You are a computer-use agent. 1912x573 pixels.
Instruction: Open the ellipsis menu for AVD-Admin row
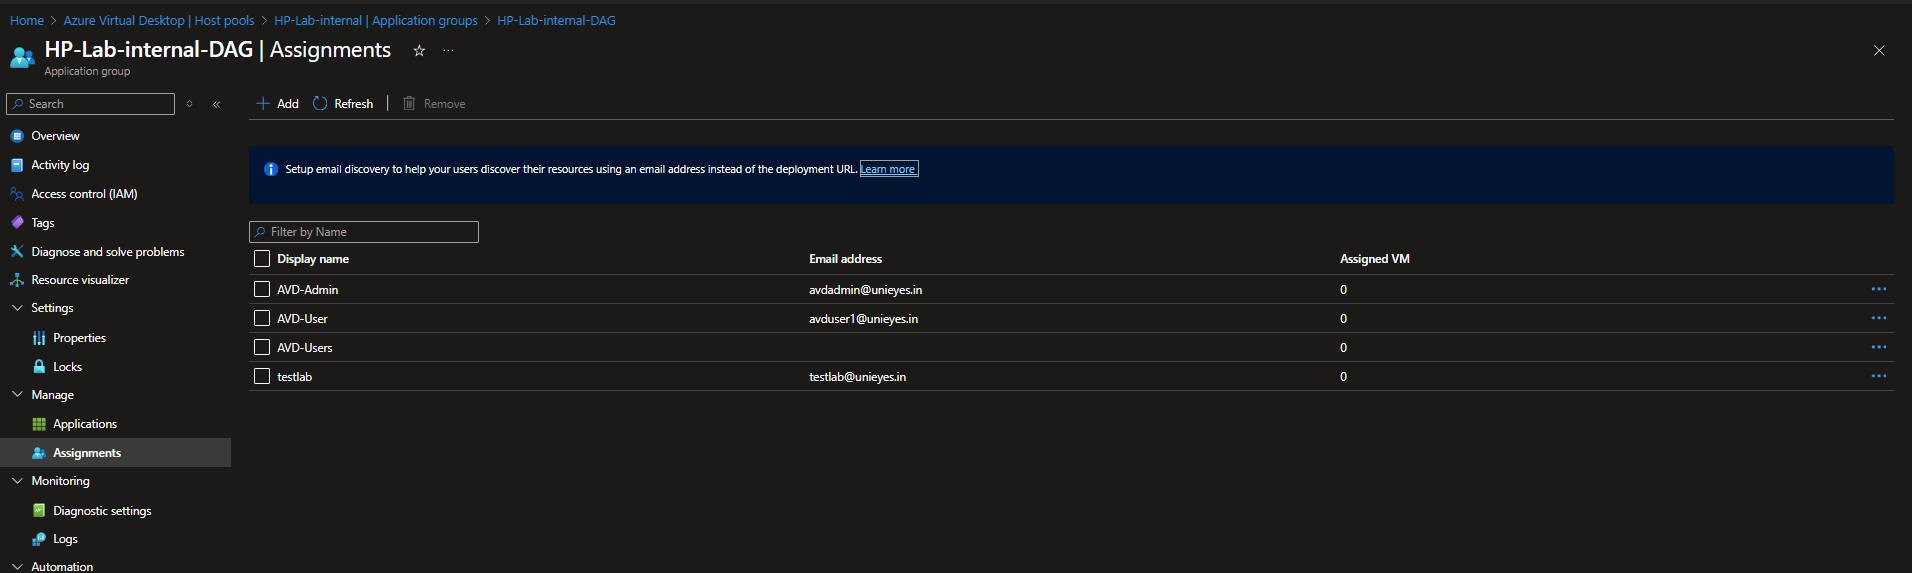pos(1879,289)
